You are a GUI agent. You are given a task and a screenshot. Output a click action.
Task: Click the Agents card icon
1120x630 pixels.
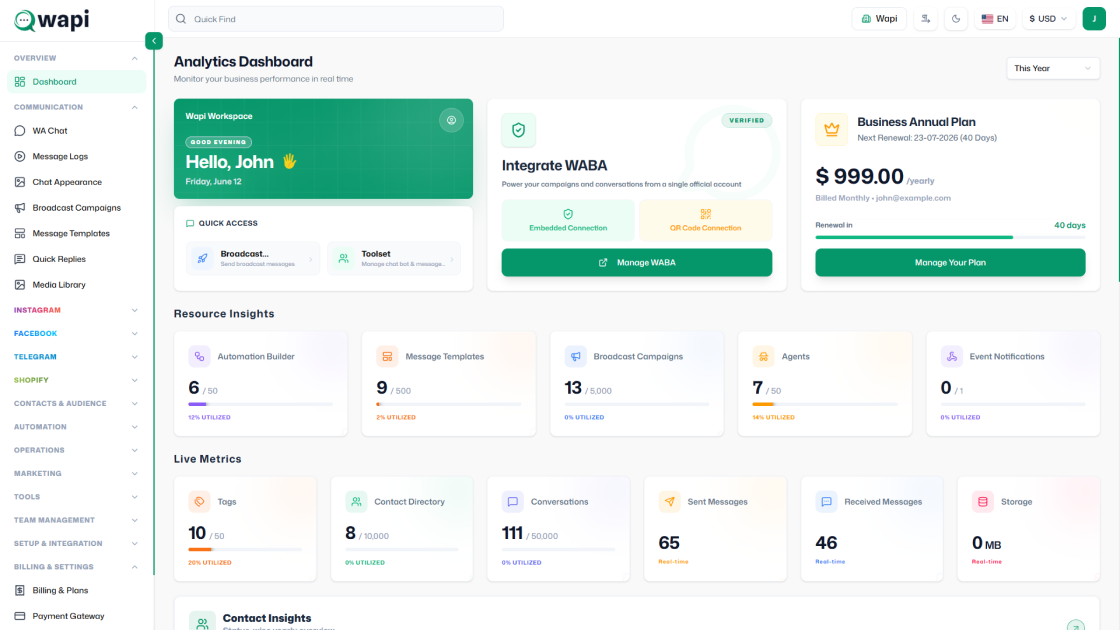click(x=763, y=356)
